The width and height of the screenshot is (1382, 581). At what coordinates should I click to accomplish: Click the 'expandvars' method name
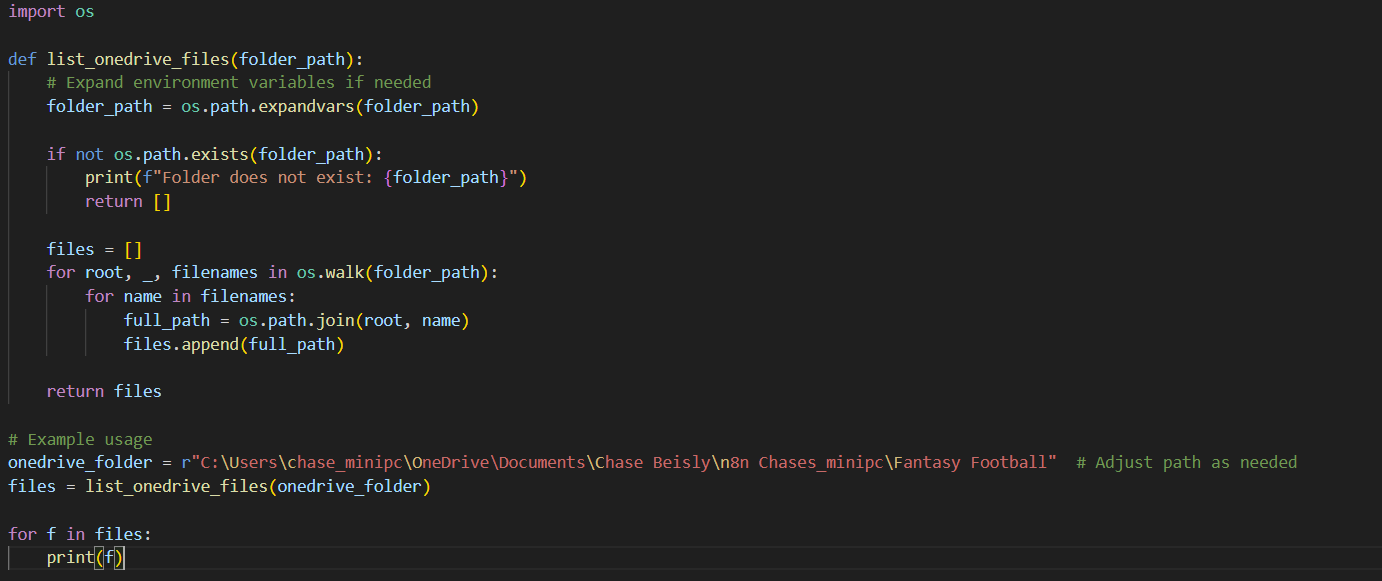tap(306, 106)
